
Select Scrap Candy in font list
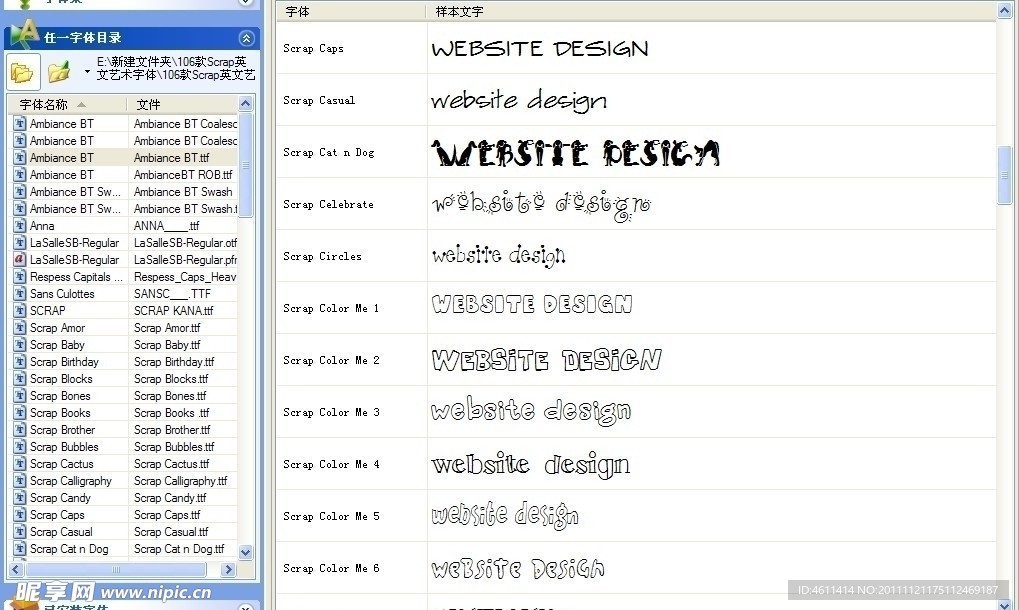pos(124,498)
